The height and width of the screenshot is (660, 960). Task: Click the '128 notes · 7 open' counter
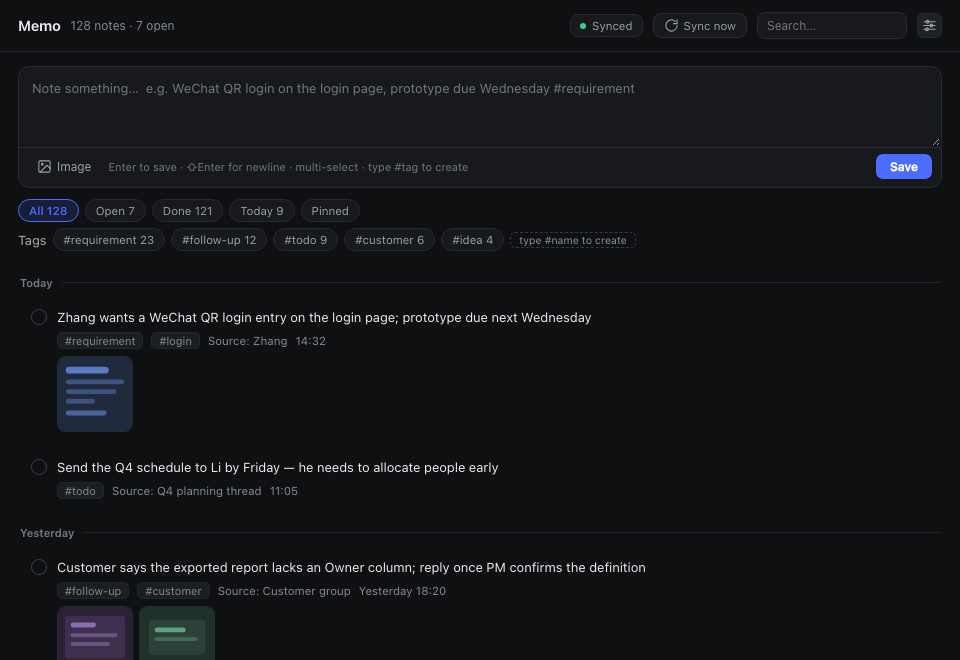point(122,26)
